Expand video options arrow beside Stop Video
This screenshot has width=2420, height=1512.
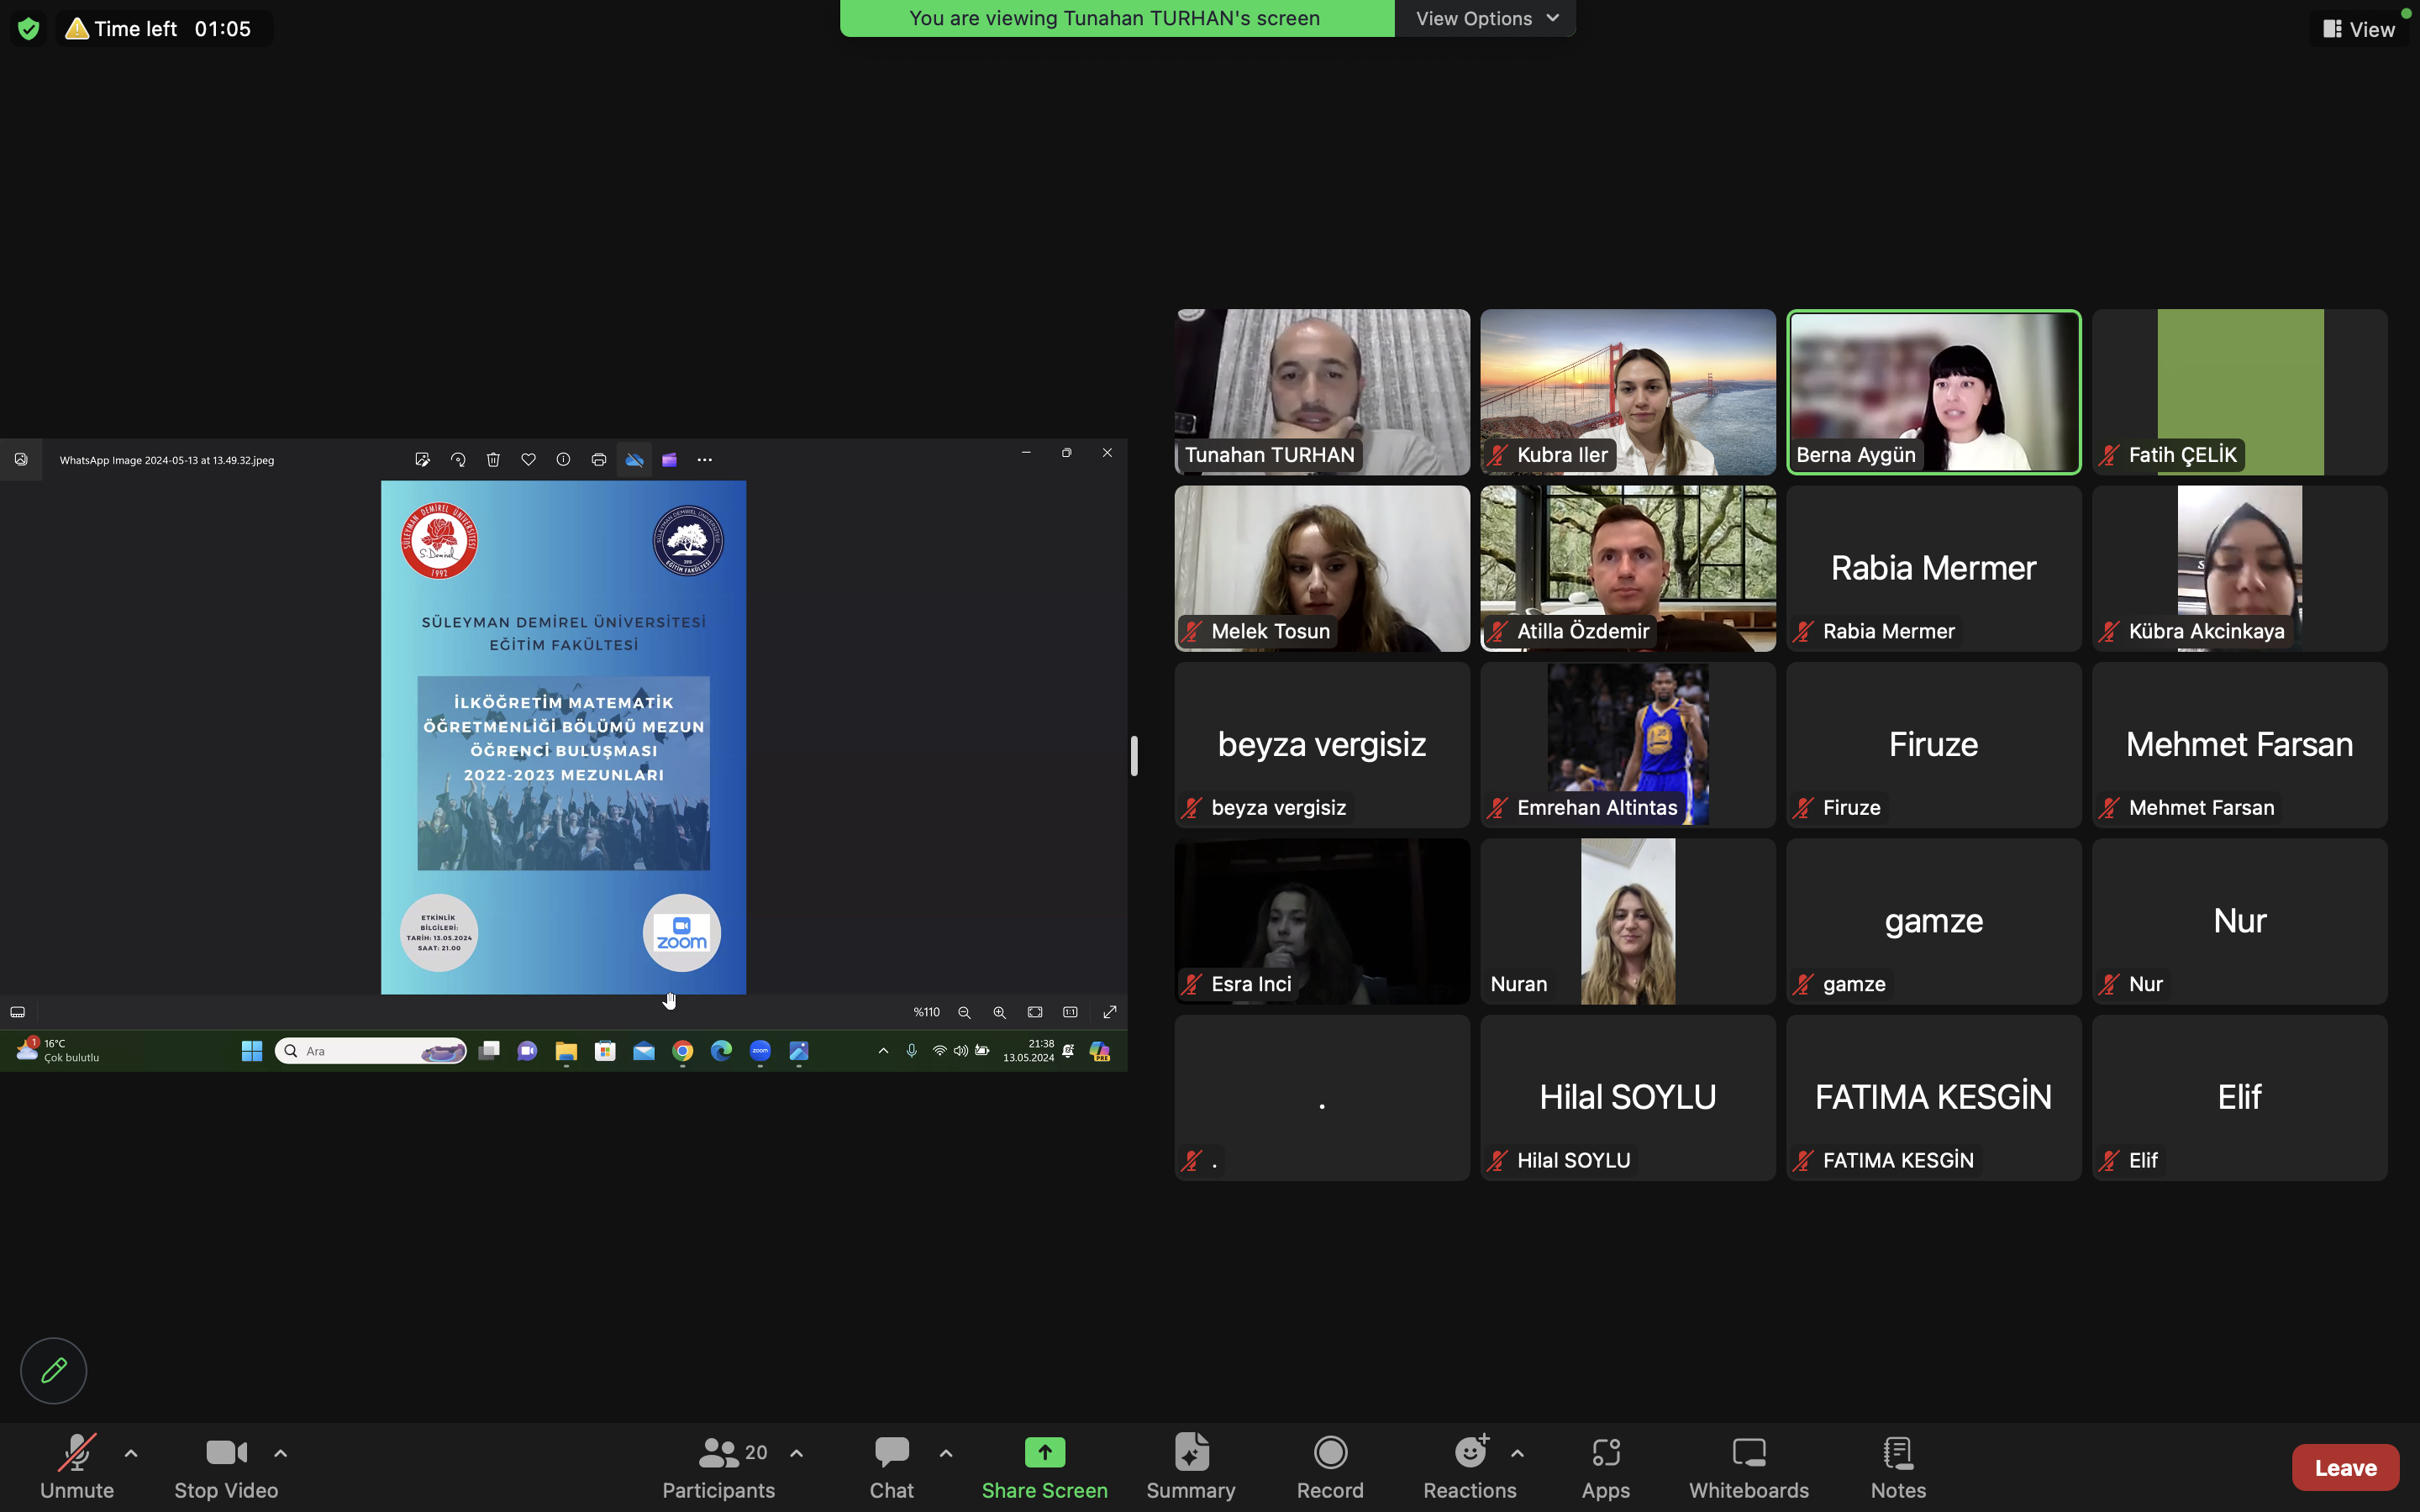point(281,1453)
